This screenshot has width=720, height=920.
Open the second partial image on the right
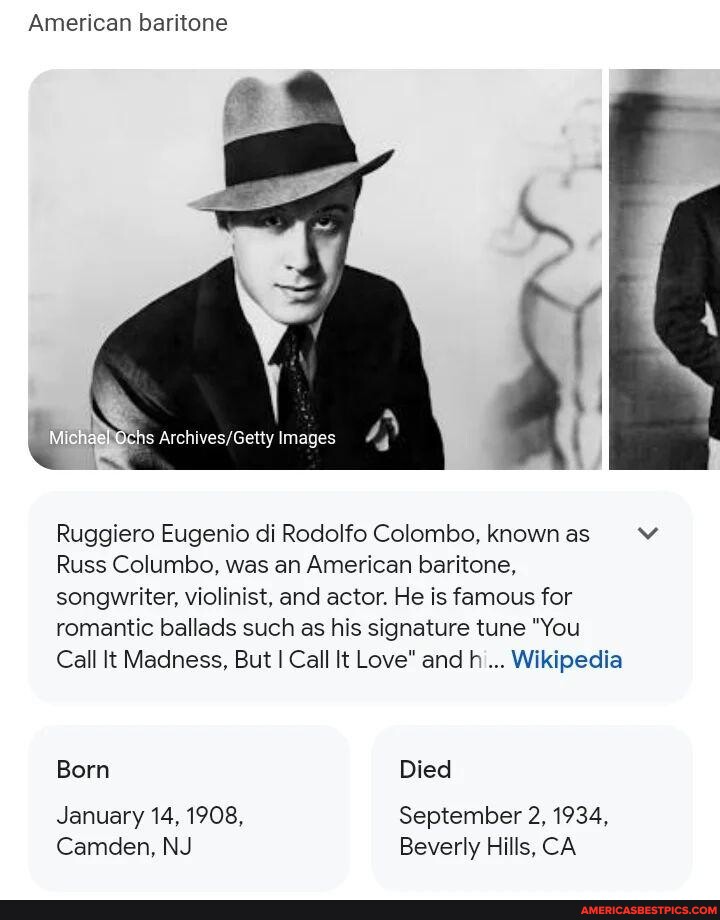click(665, 270)
